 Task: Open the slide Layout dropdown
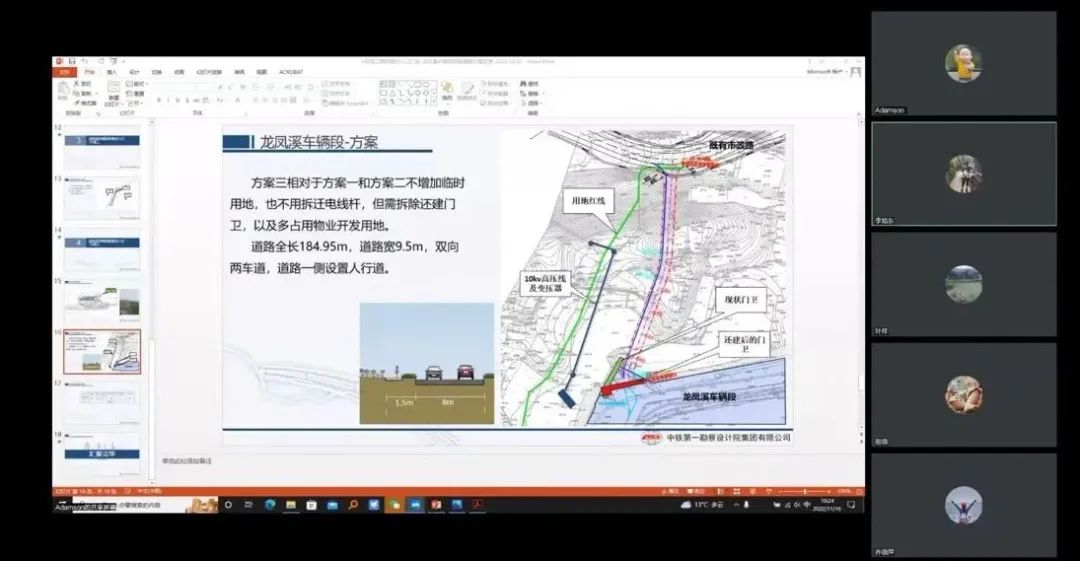coord(136,83)
